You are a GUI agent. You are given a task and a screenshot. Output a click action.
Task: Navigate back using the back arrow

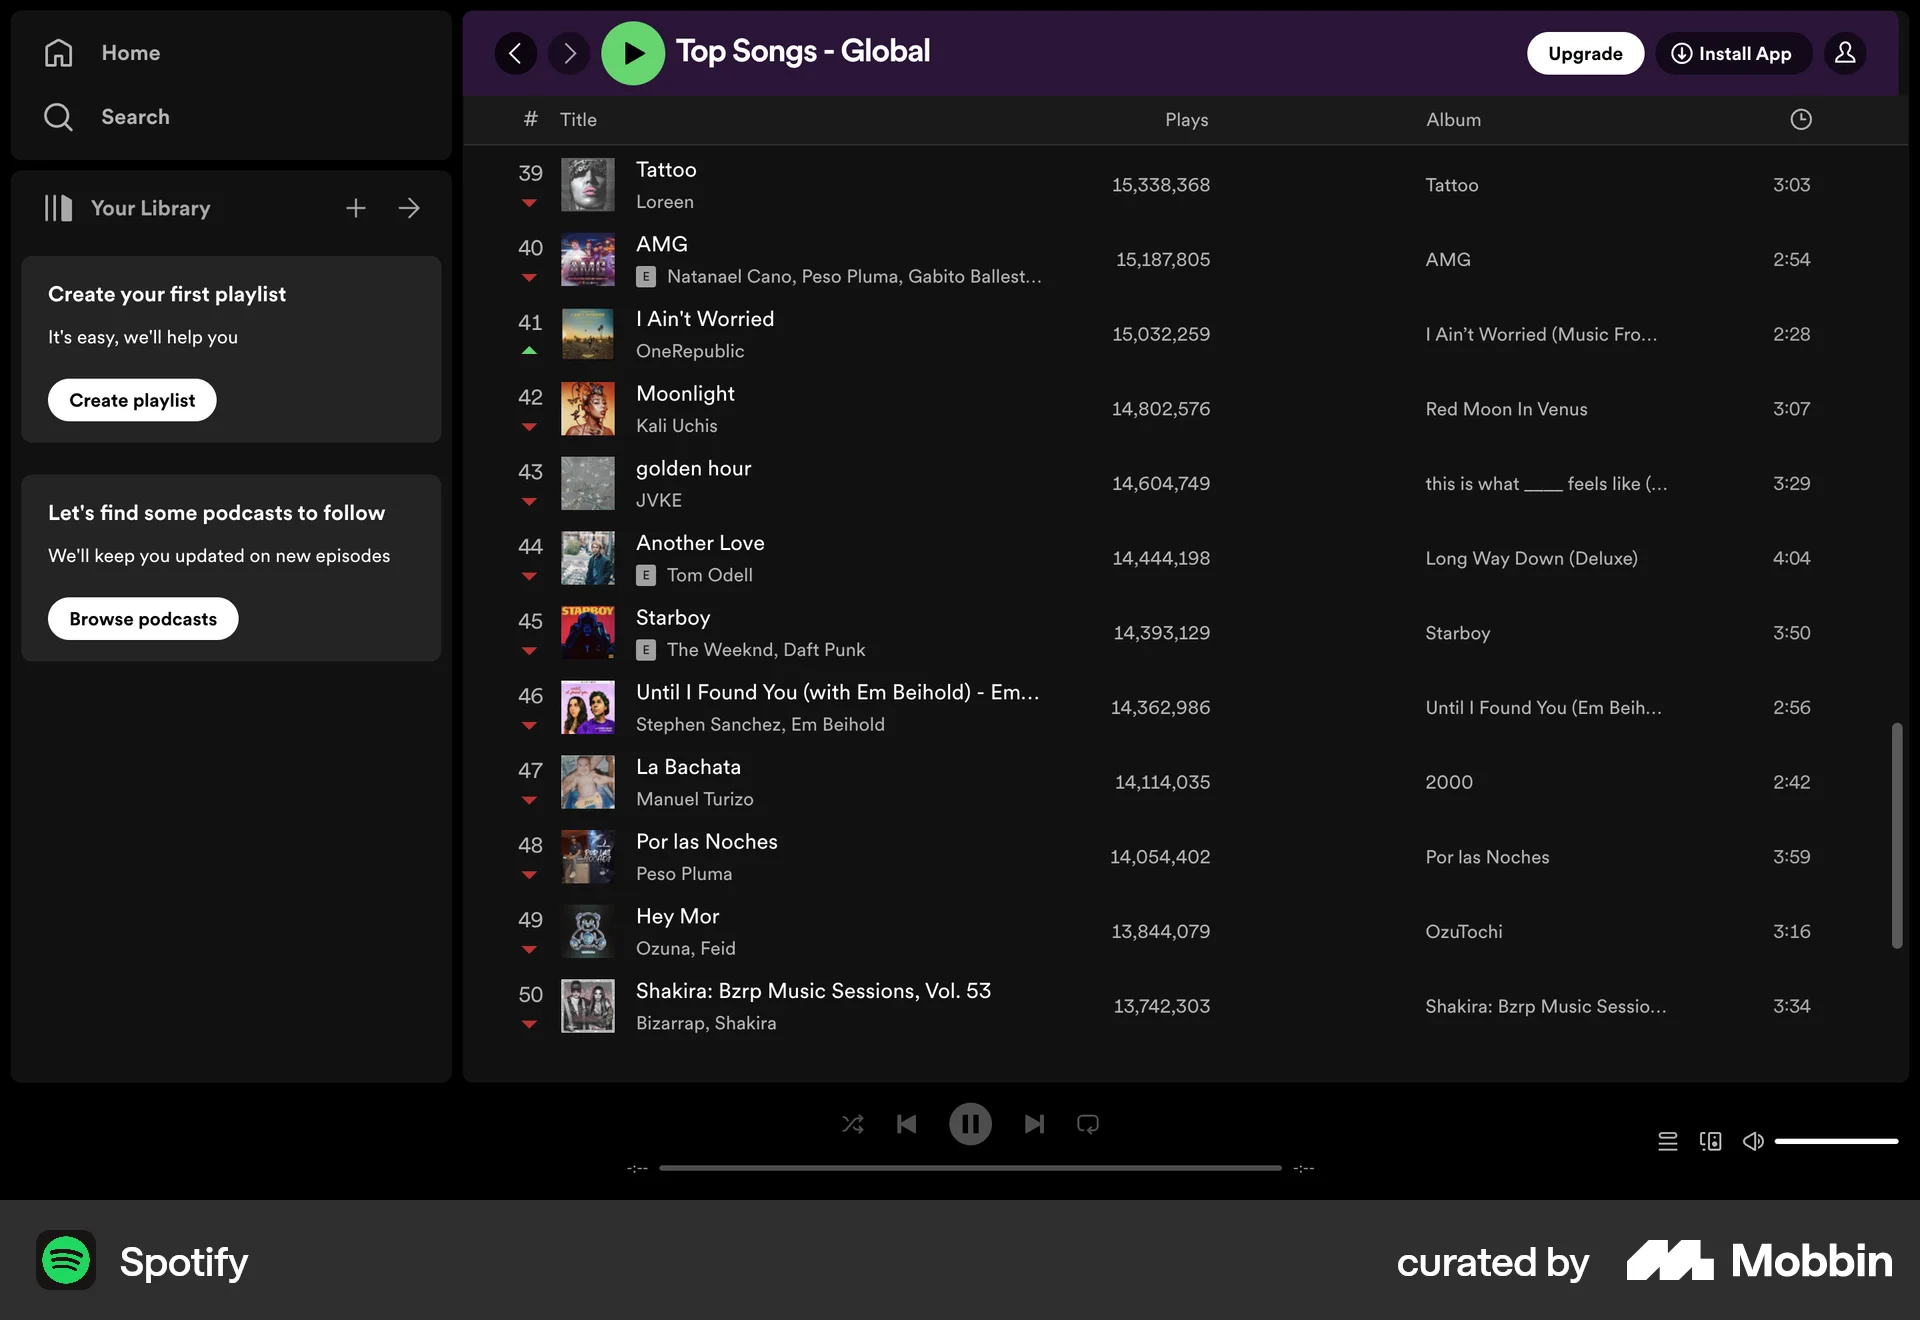(515, 53)
